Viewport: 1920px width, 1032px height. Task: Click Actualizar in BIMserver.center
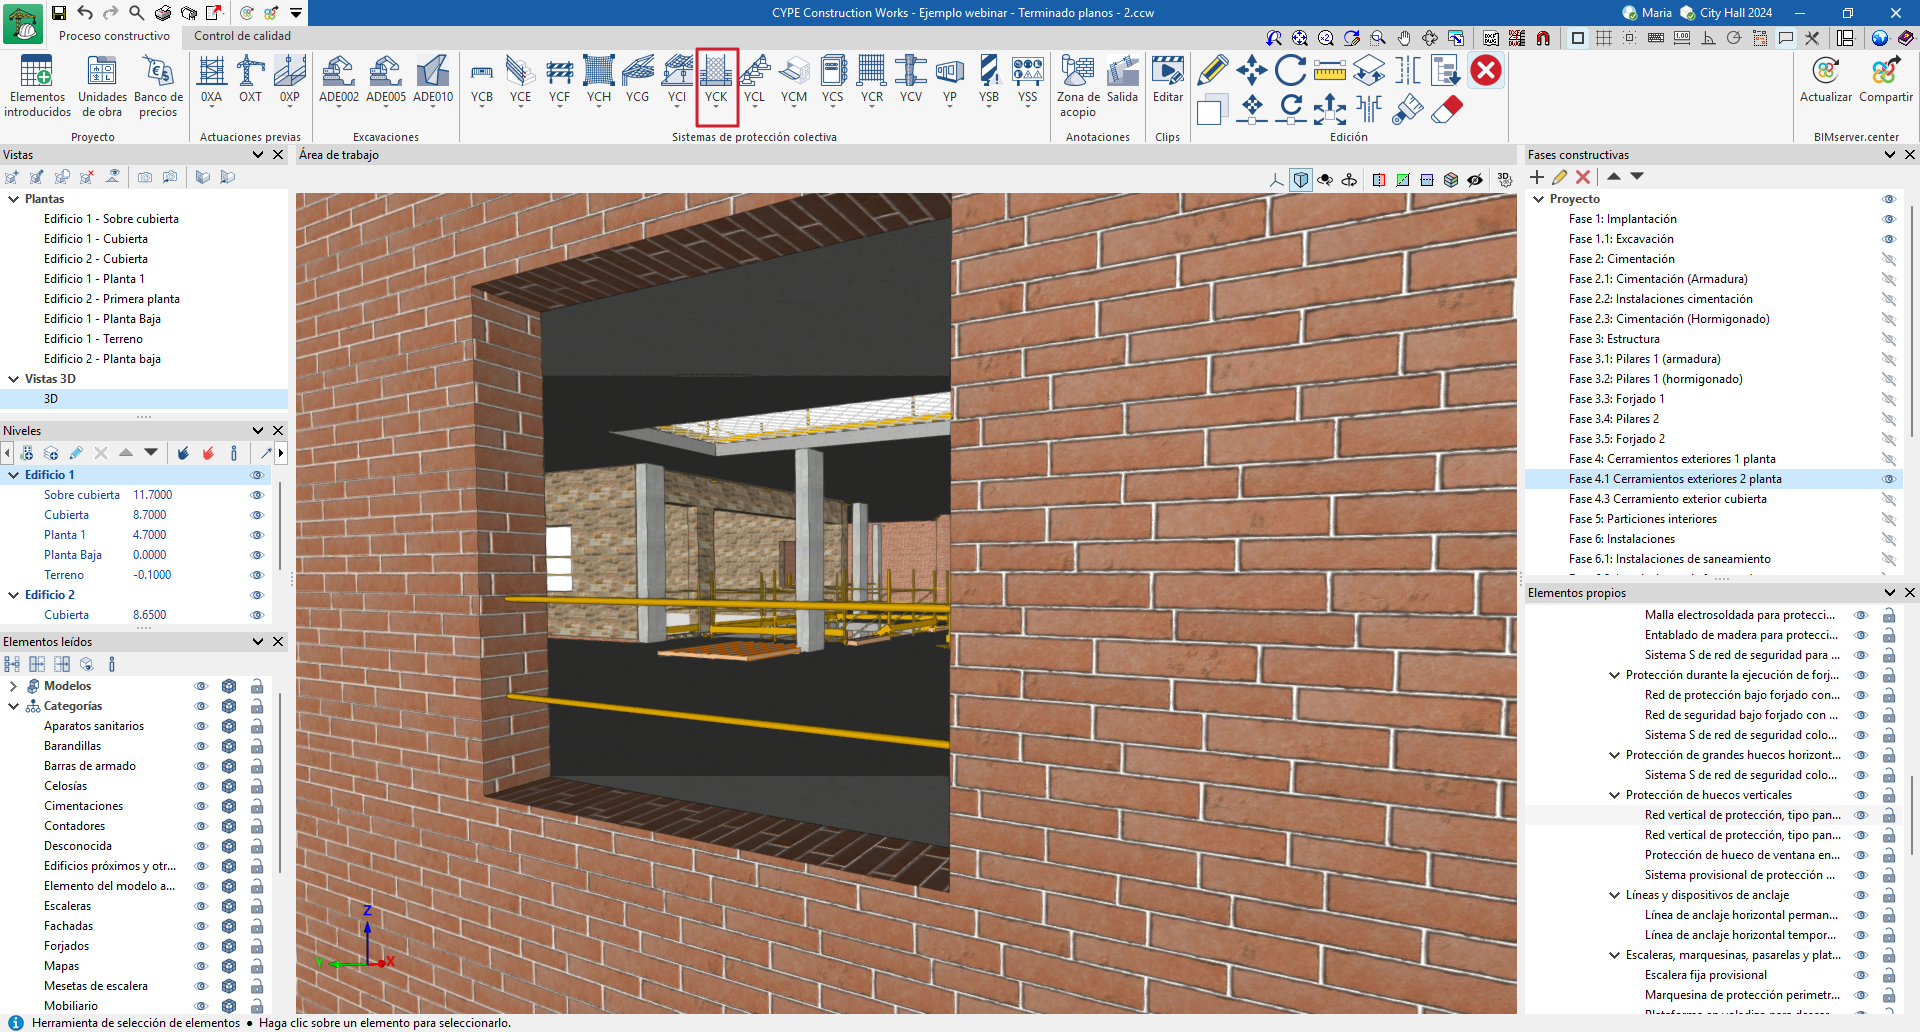[1826, 79]
